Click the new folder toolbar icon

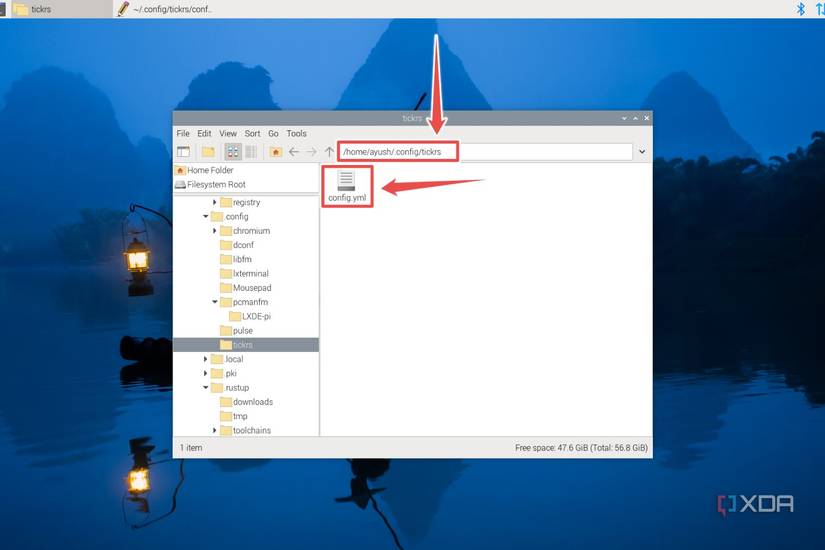tap(208, 152)
